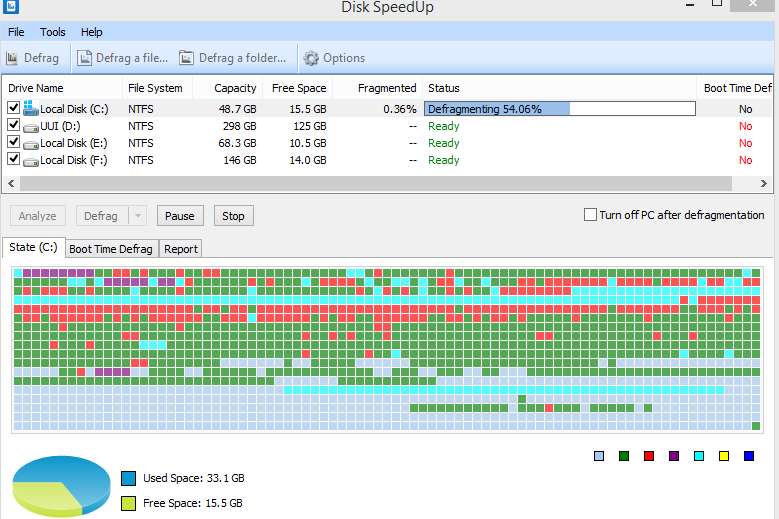Click the Defrag toolbar icon

click(12, 58)
